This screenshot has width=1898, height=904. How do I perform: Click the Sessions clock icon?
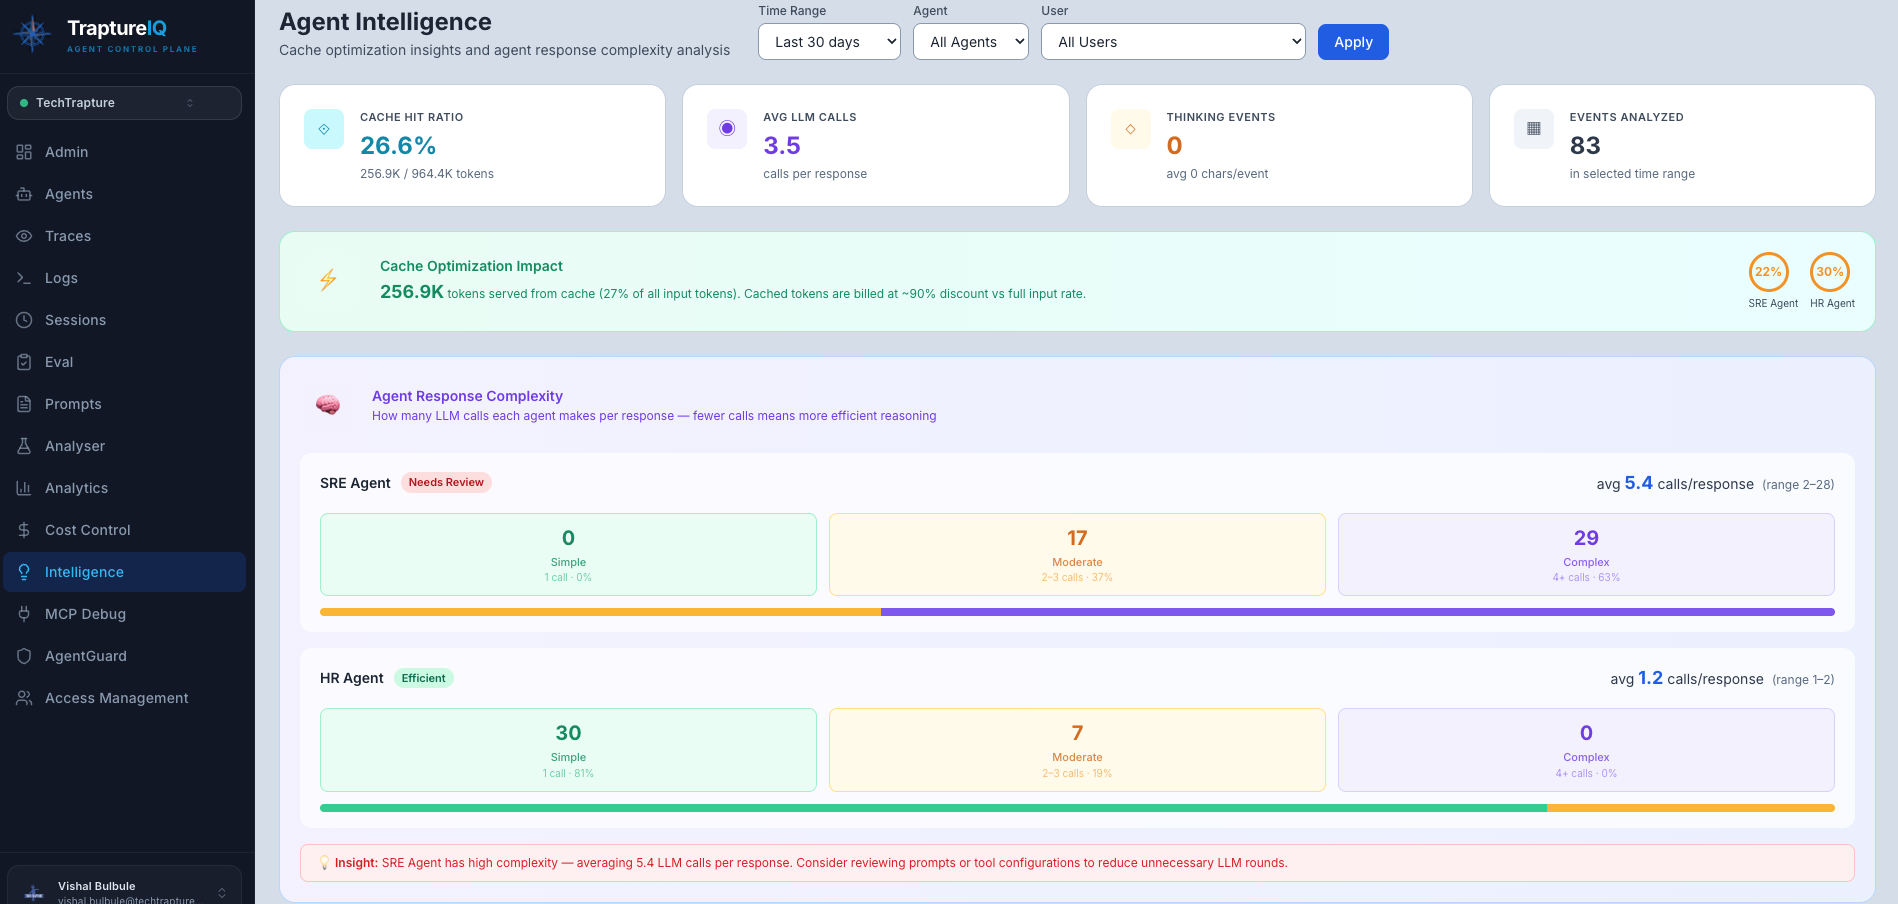[x=24, y=320]
